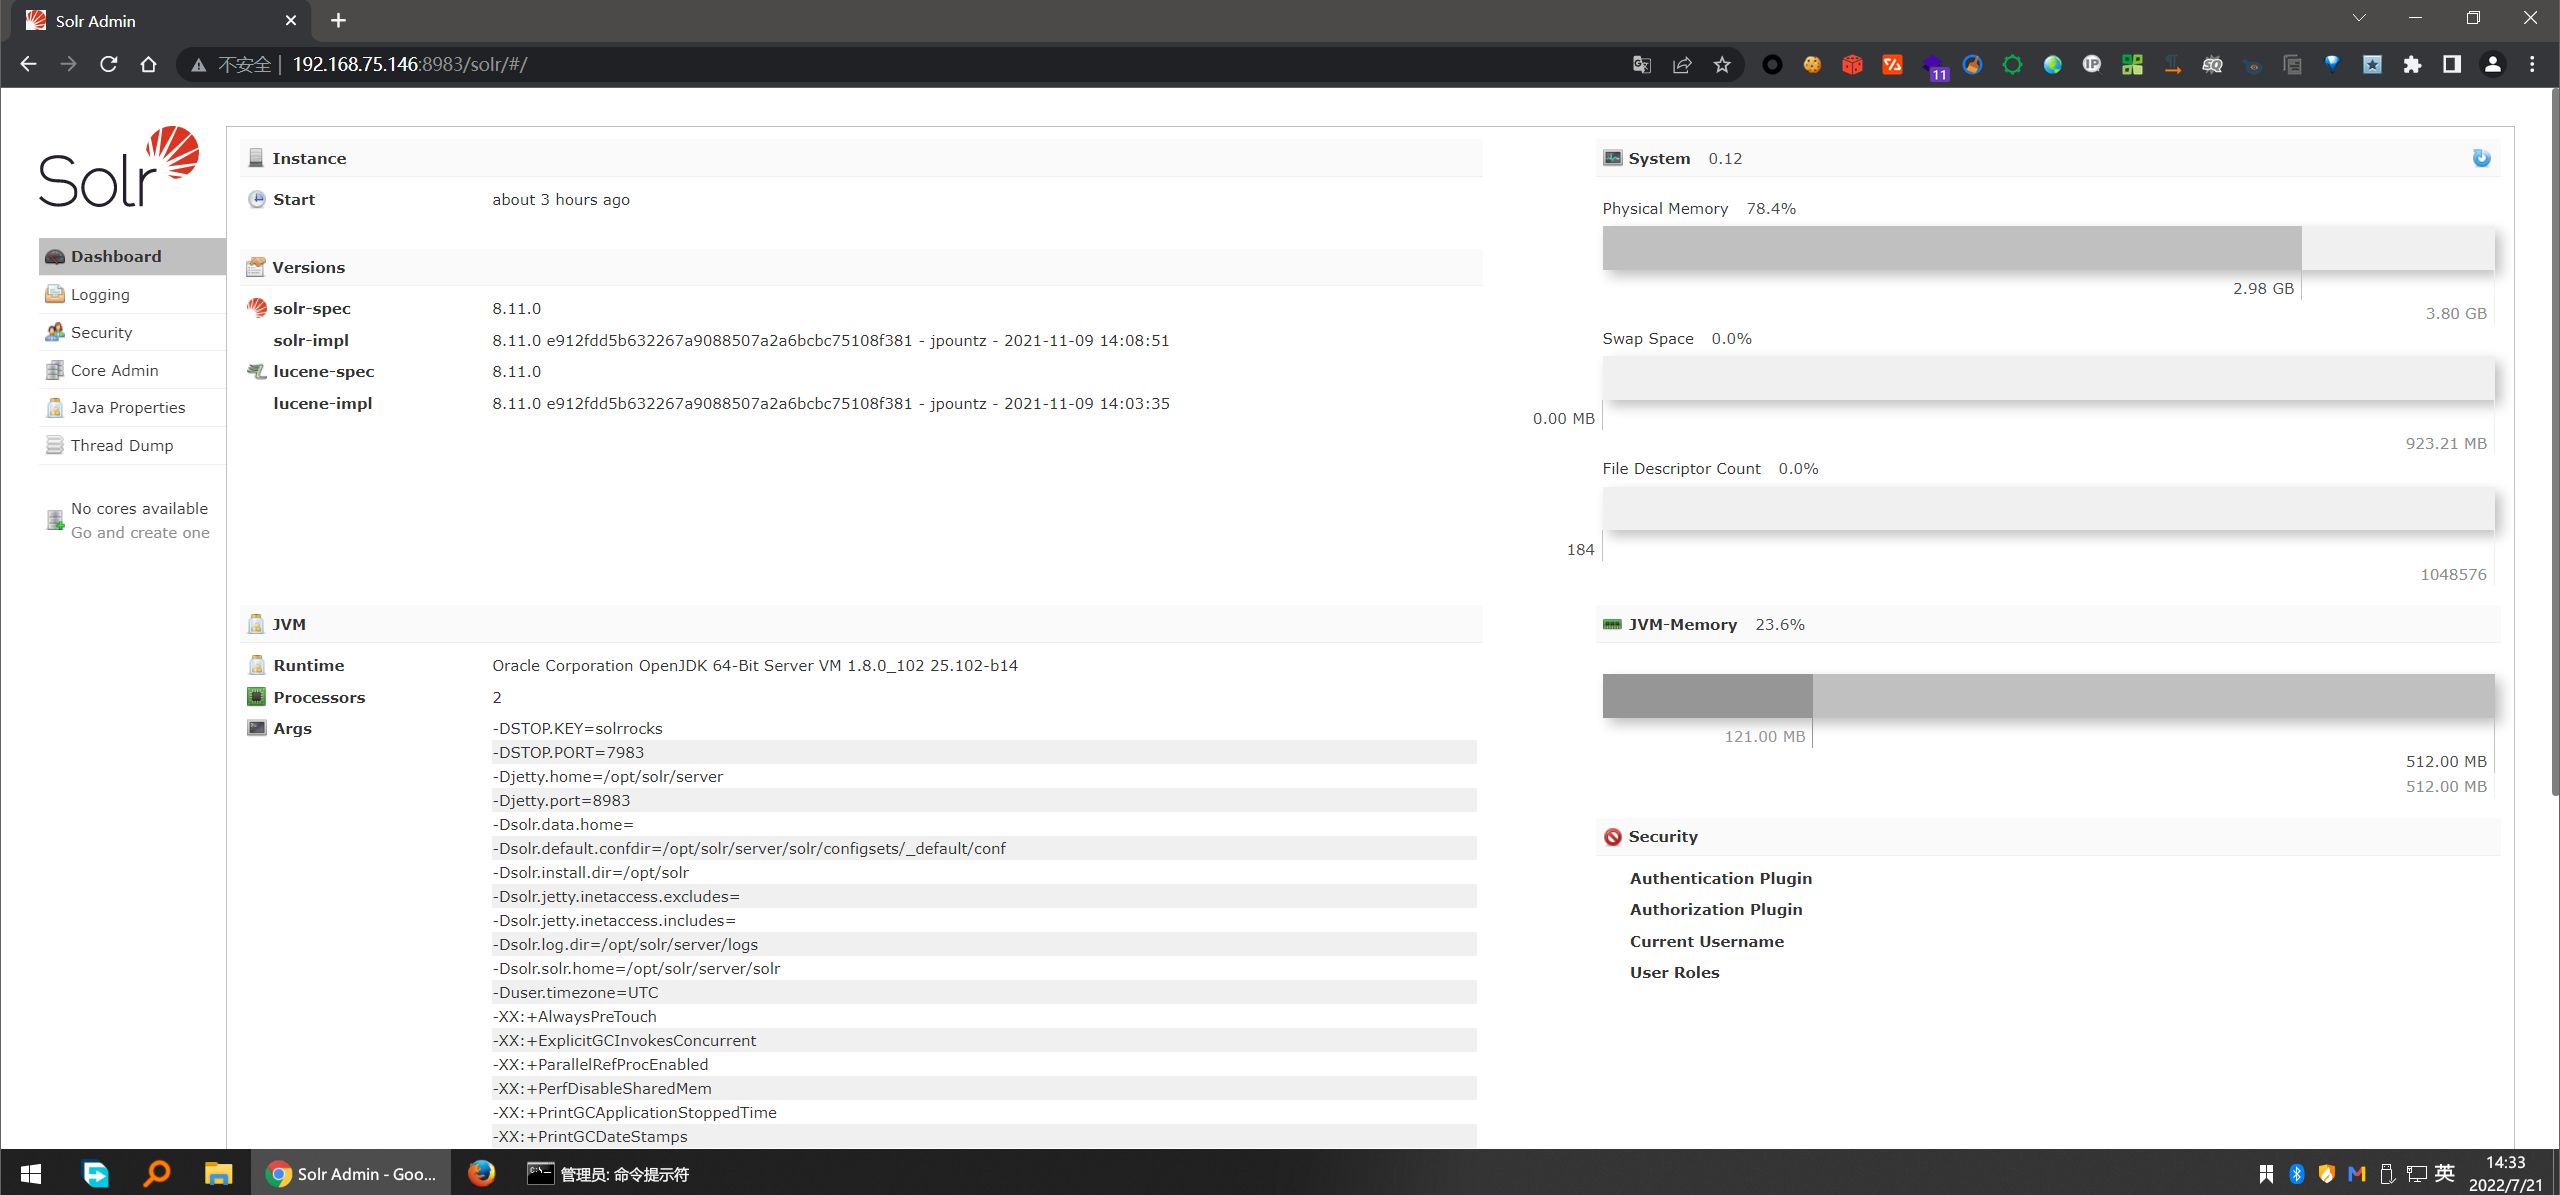Click 'No cores available' text
The width and height of the screenshot is (2560, 1195).
[139, 508]
